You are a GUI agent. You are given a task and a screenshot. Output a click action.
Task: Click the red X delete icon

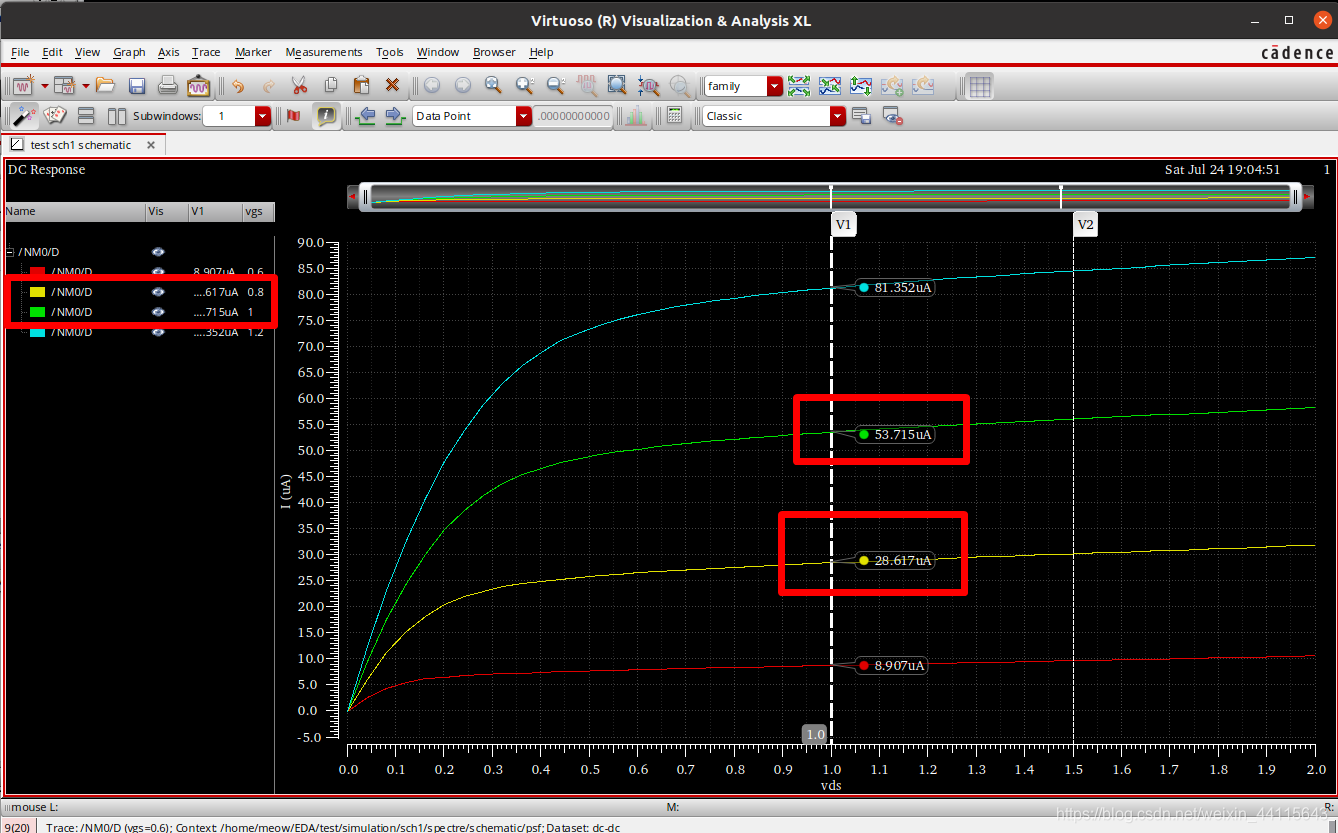(393, 86)
